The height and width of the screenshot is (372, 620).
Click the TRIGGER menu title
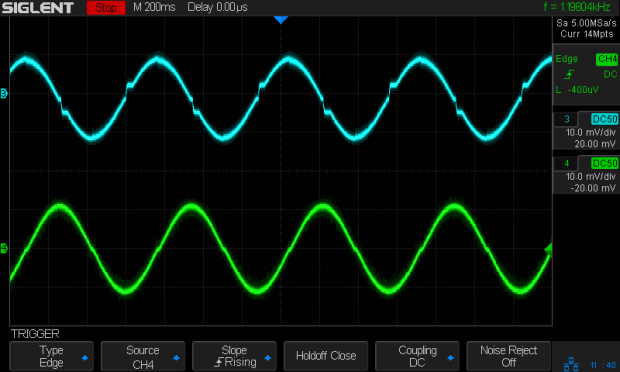[35, 334]
